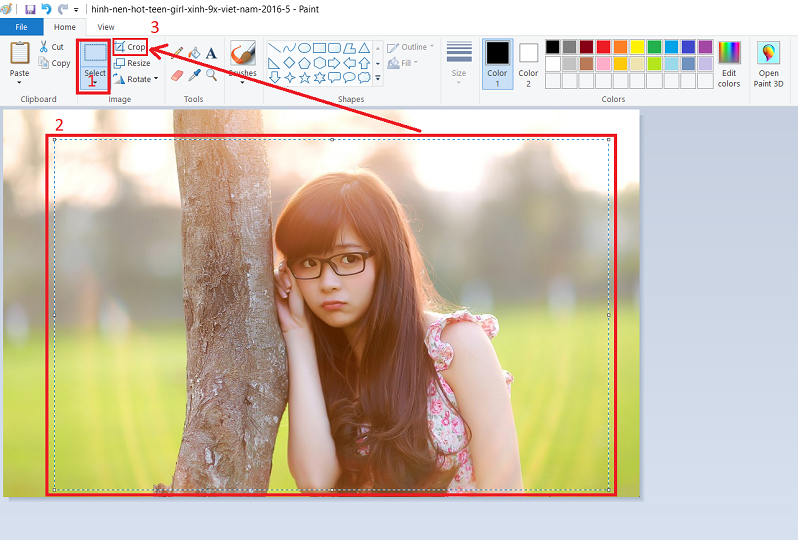Activate the Magnifier tool
This screenshot has height=540, width=798.
click(x=211, y=75)
